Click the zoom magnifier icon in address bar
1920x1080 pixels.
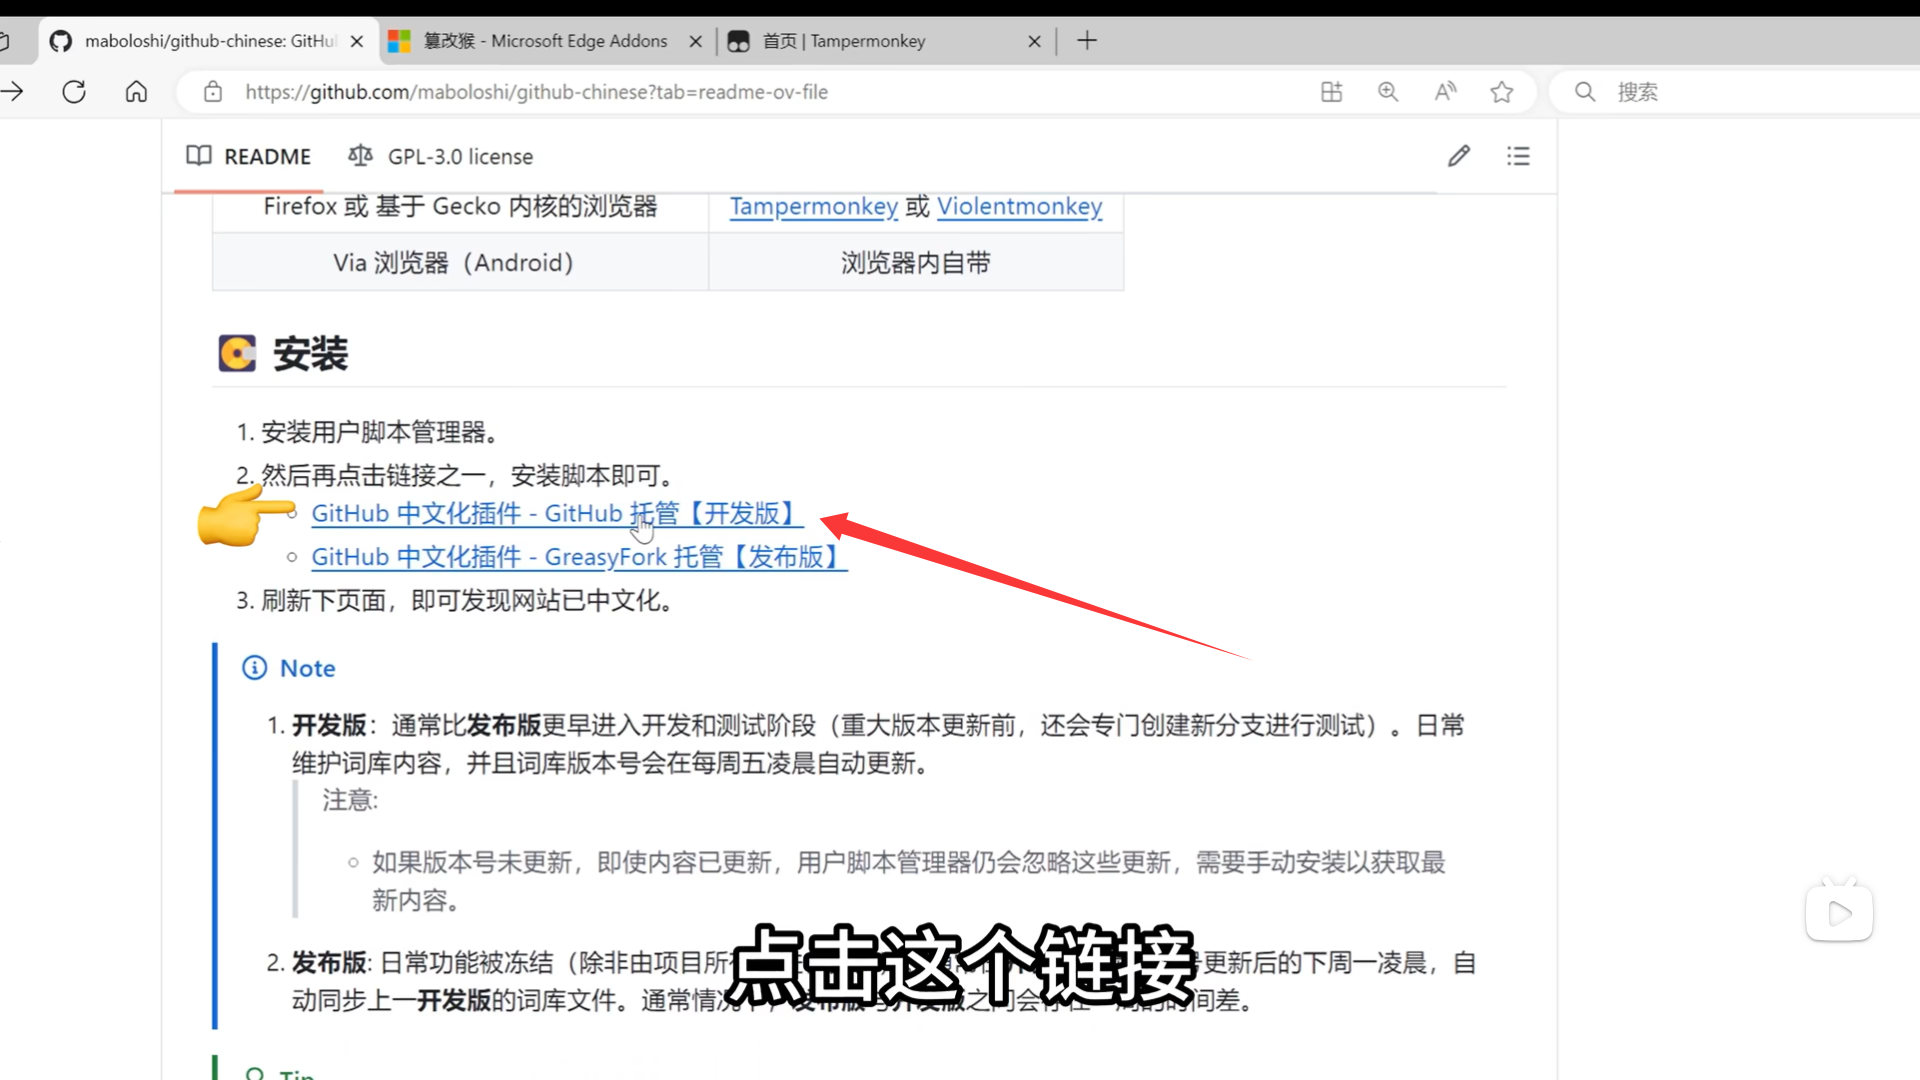pos(1388,92)
